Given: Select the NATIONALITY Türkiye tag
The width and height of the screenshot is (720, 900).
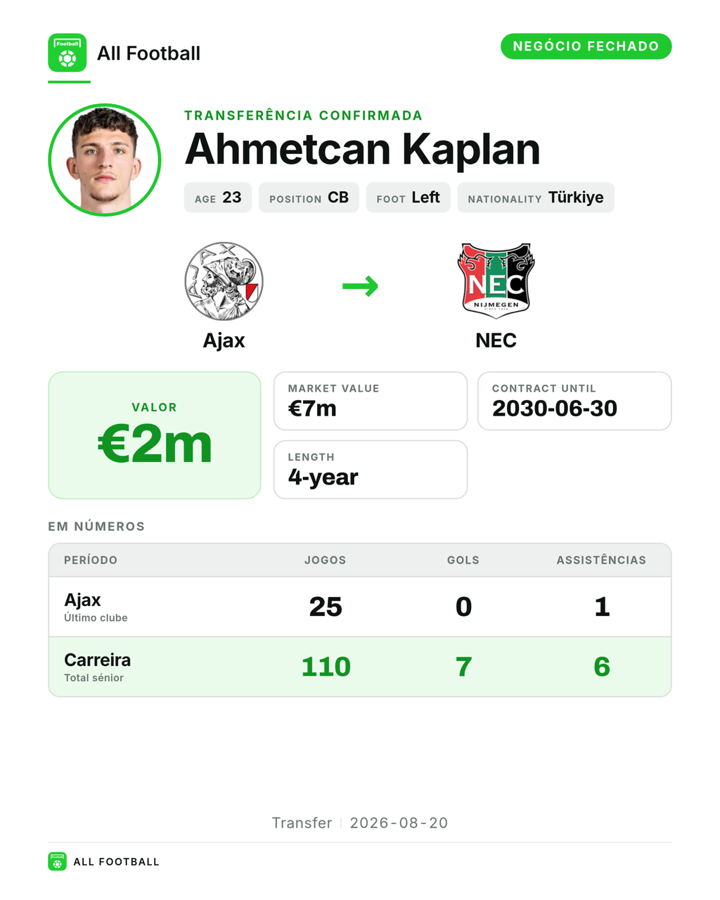Looking at the screenshot, I should (536, 197).
